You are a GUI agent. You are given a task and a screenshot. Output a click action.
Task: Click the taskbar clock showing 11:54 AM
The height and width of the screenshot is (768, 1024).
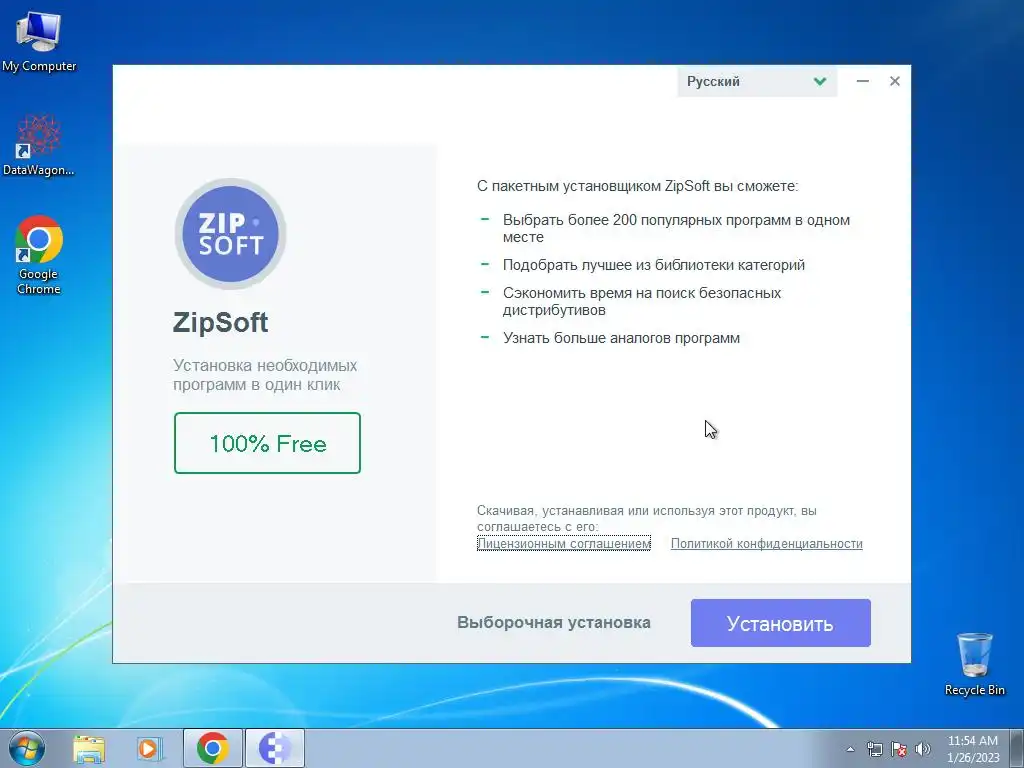[x=973, y=749]
